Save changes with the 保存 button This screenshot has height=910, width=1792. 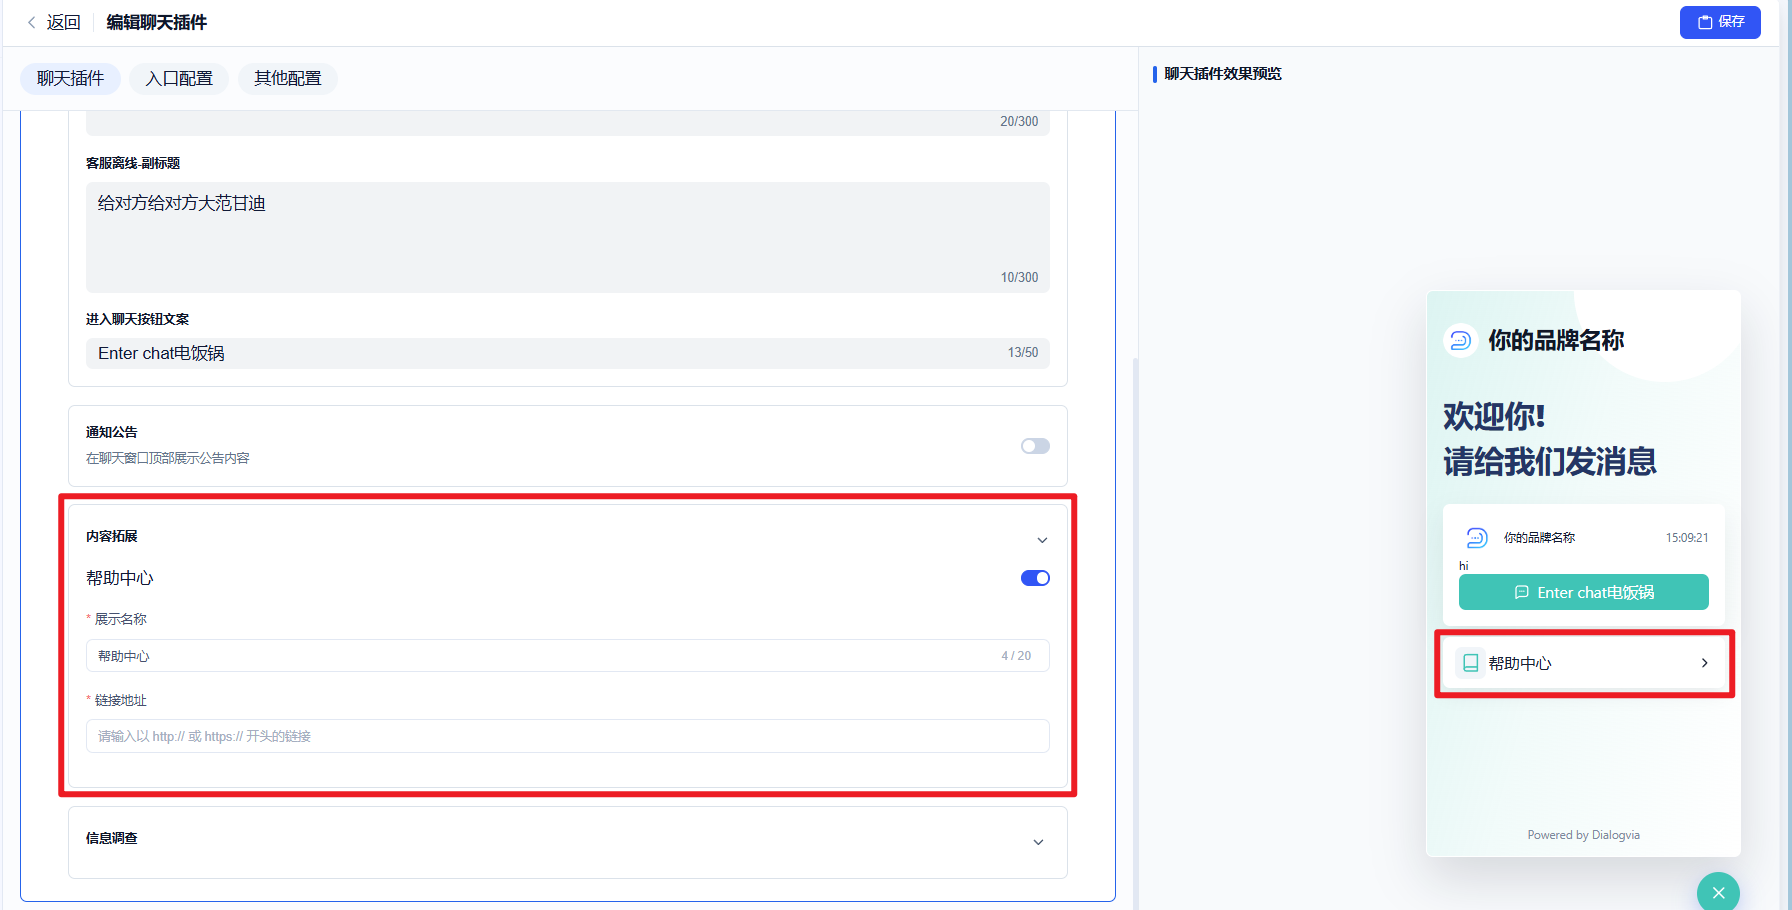click(x=1720, y=22)
